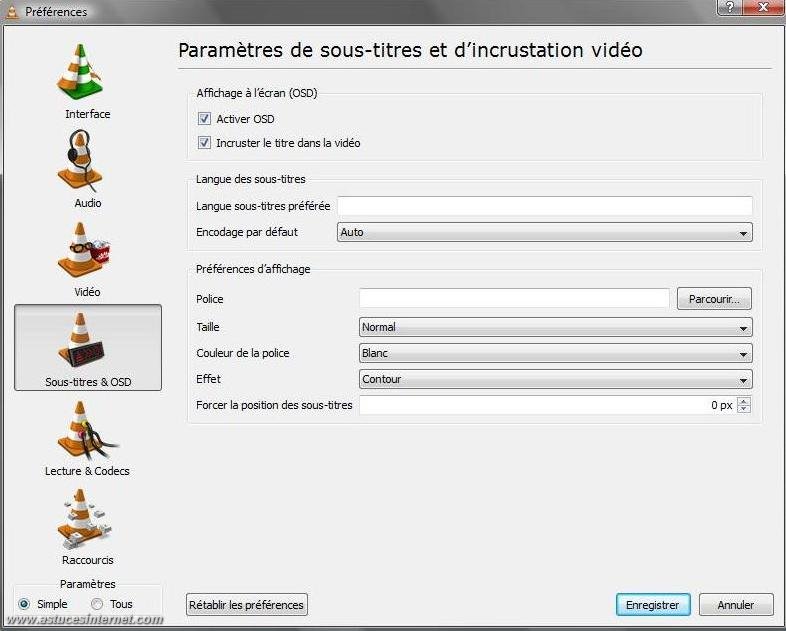
Task: Click the Annuler button
Action: [736, 605]
